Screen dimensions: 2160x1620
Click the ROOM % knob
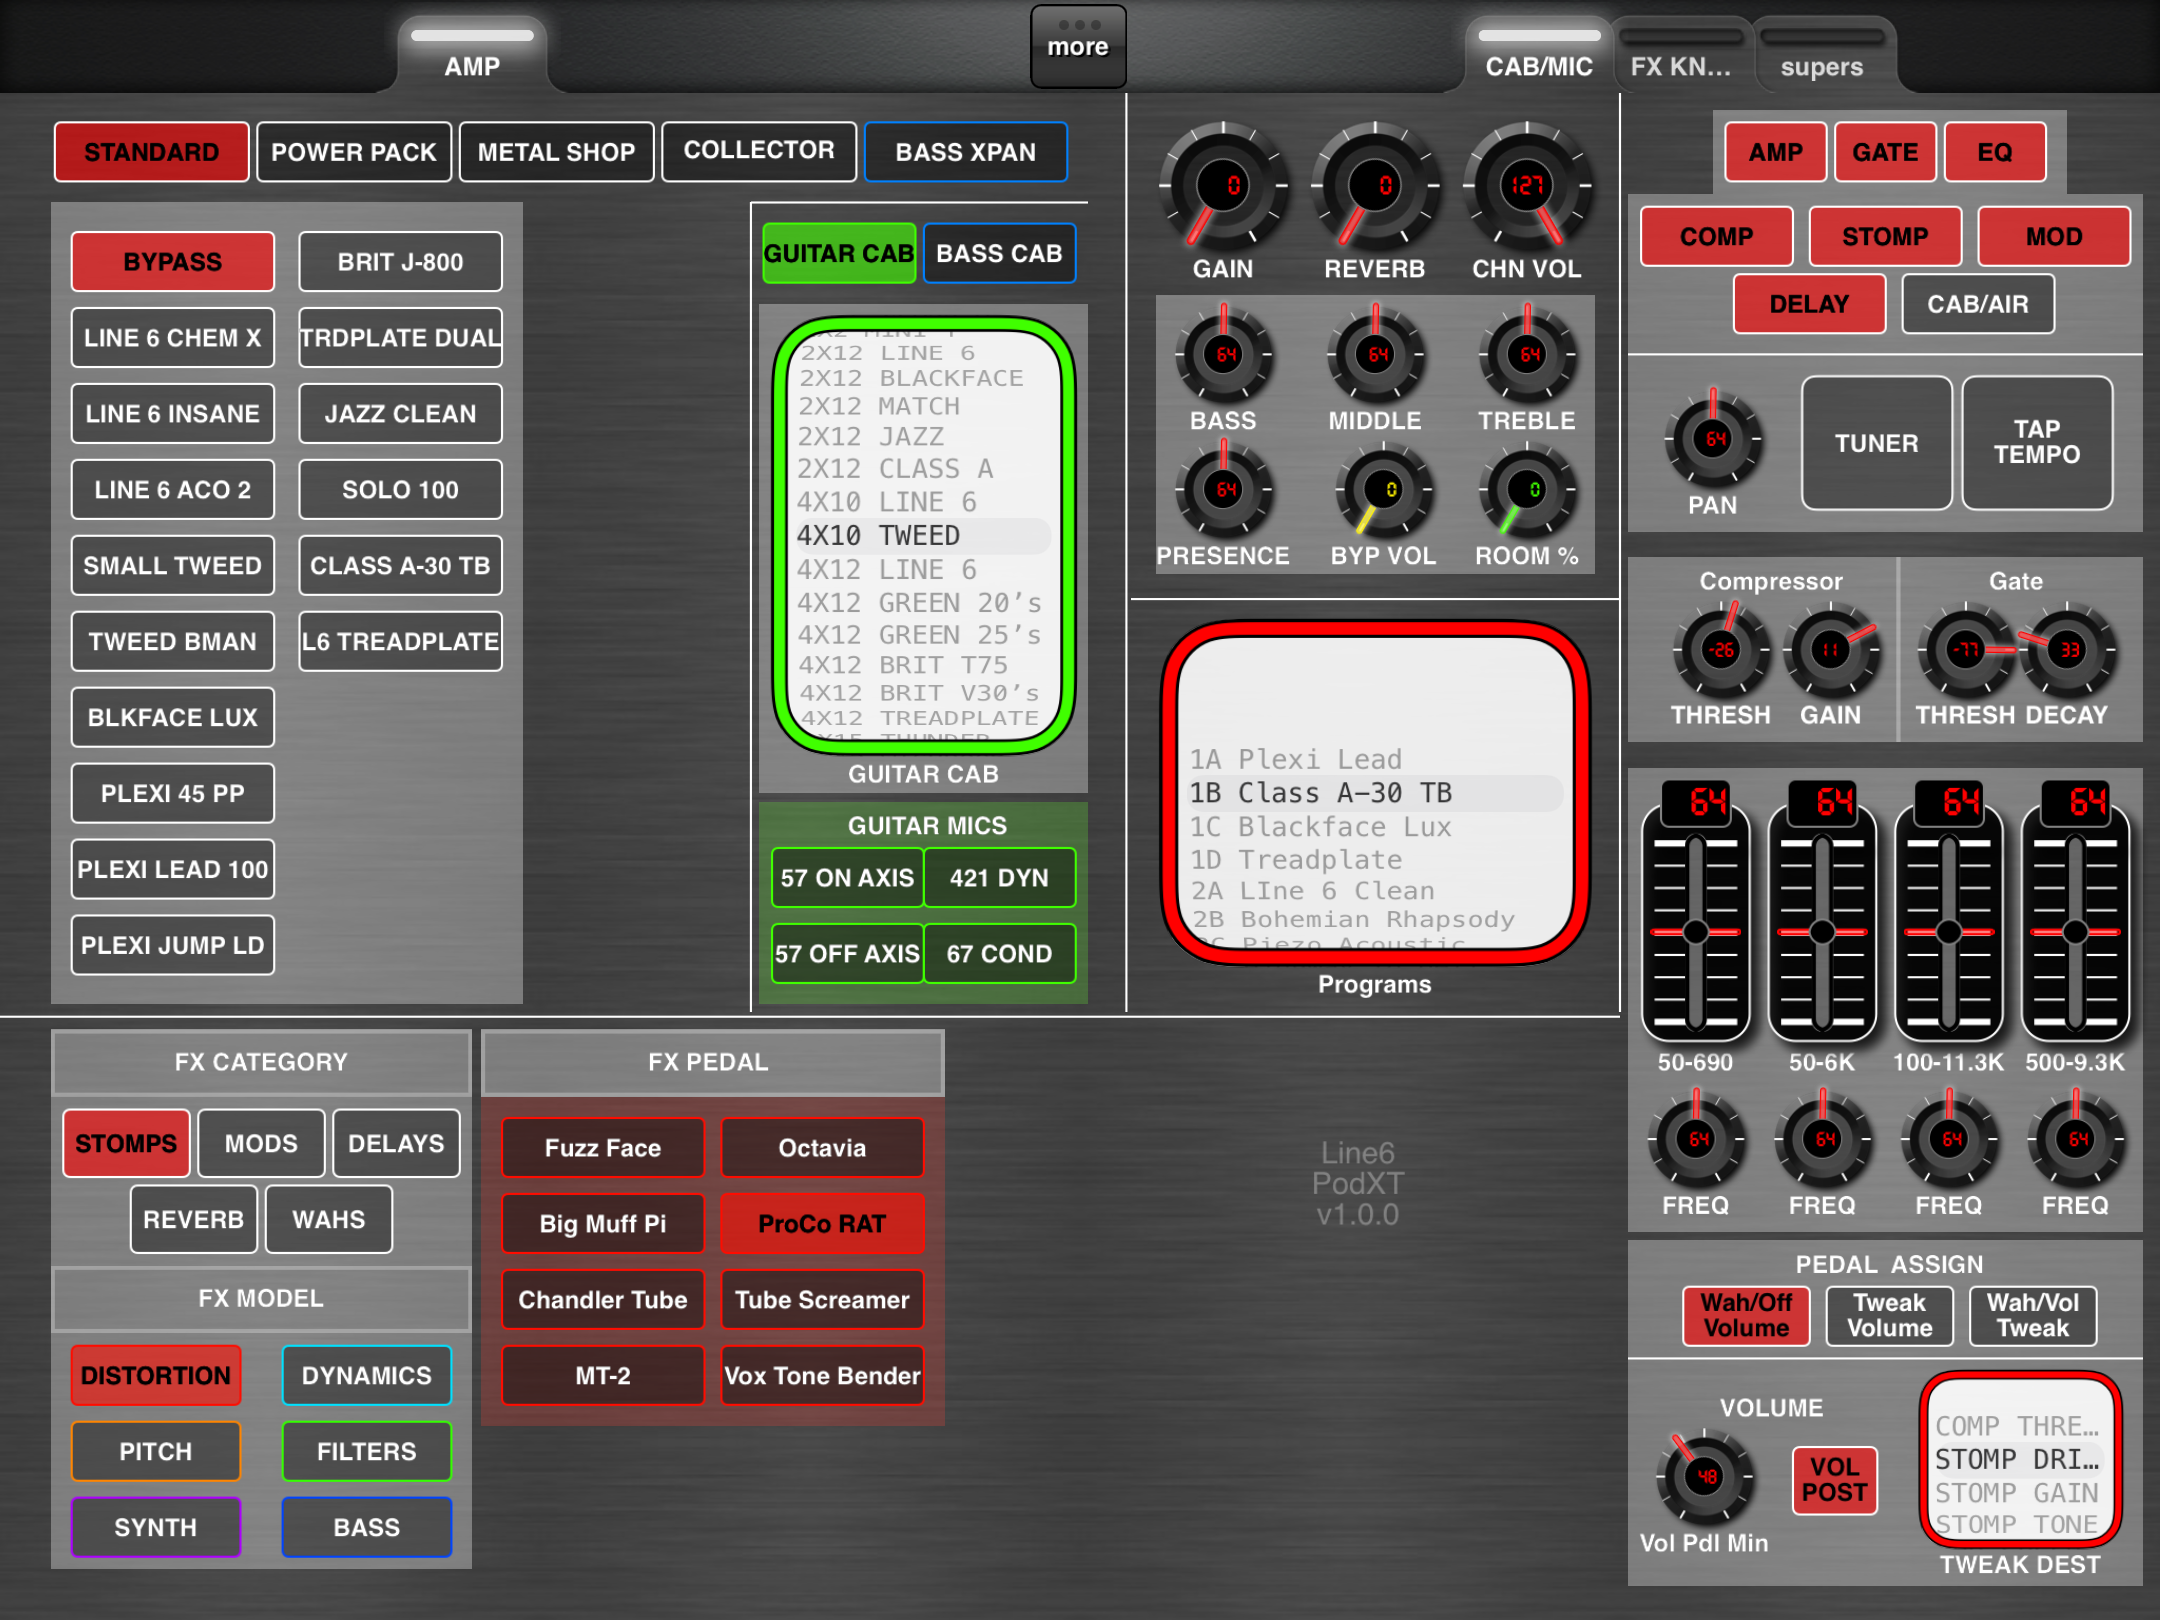click(1528, 490)
